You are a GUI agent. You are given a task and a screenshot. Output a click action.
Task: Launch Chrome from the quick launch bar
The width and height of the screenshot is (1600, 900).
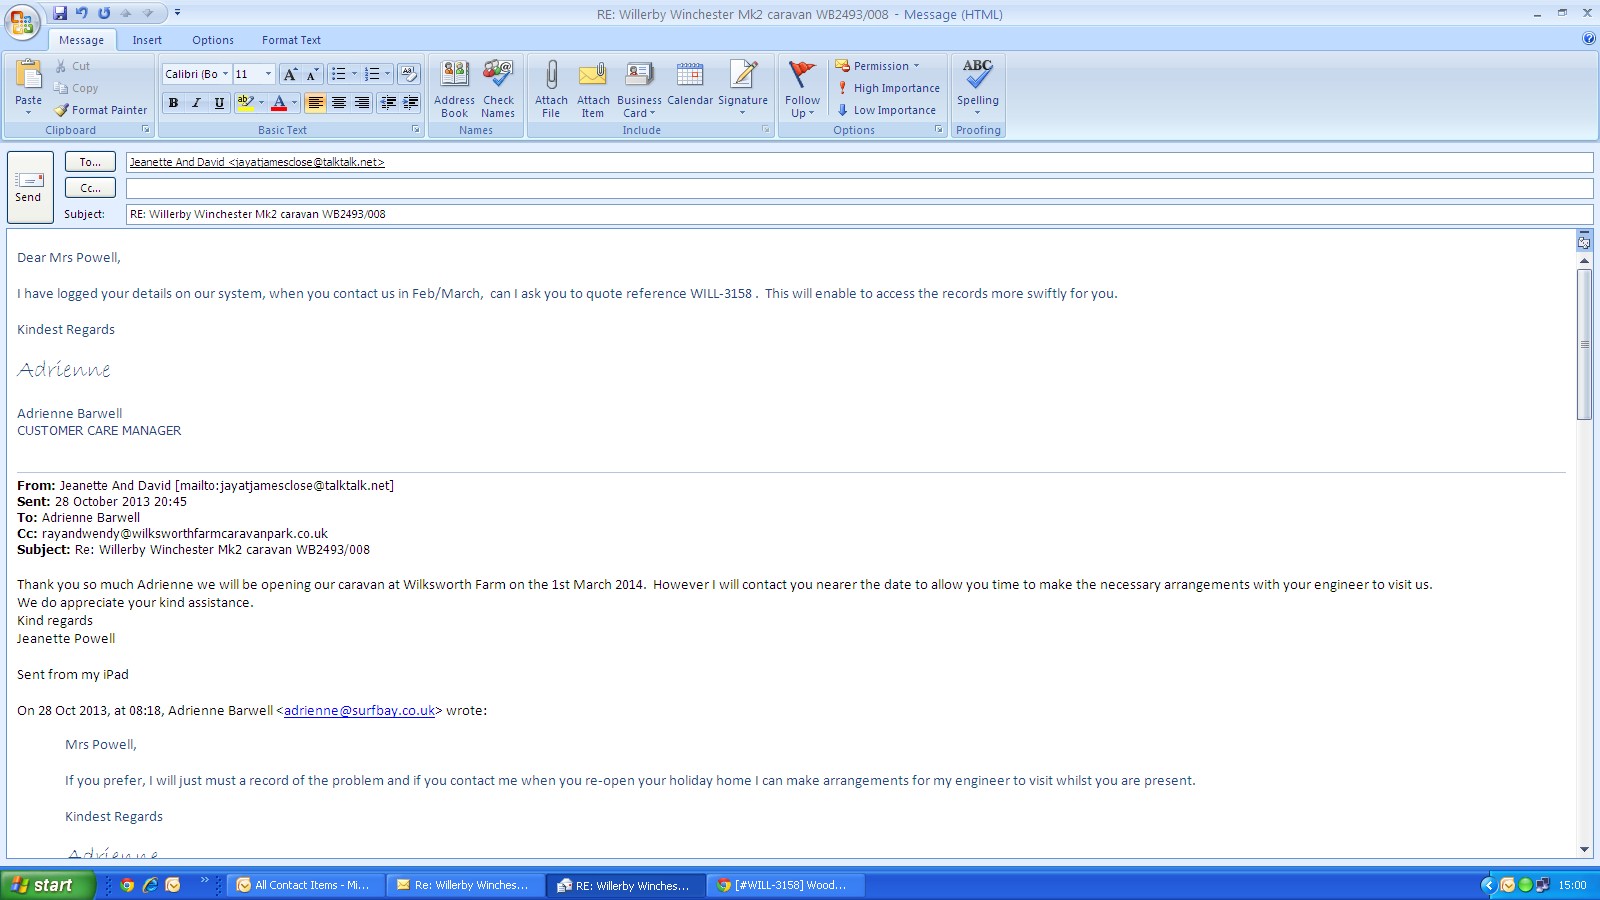point(127,885)
